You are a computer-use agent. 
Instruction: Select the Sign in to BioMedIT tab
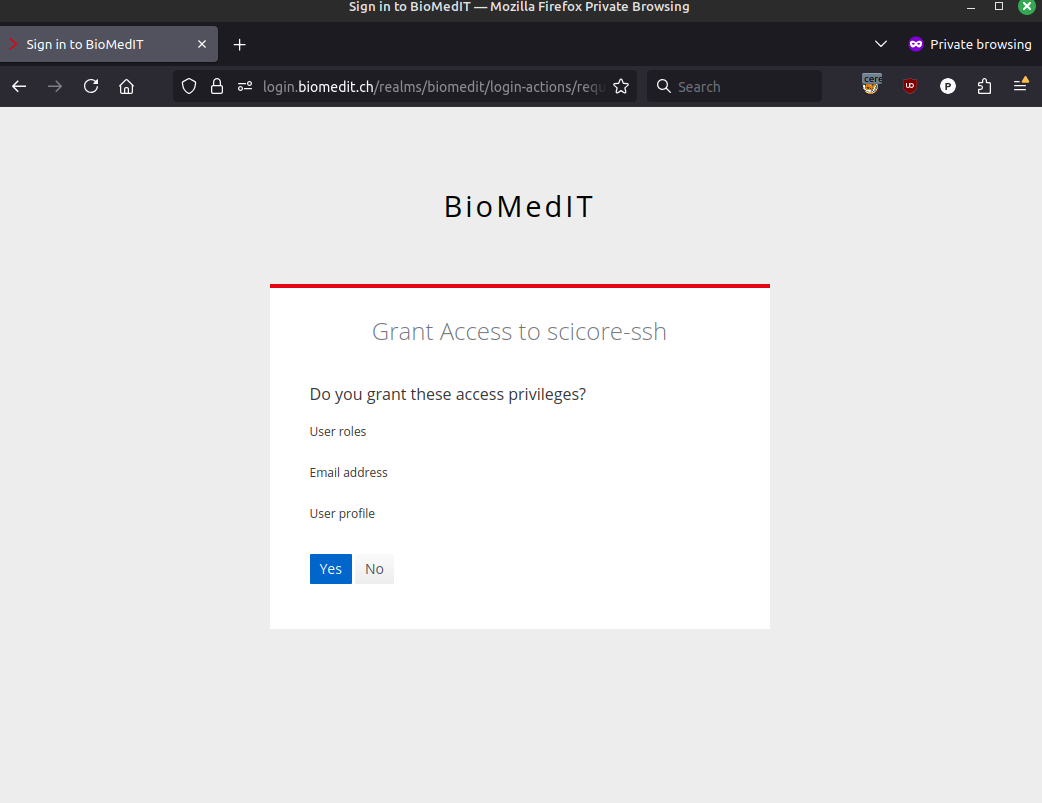pyautogui.click(x=100, y=45)
